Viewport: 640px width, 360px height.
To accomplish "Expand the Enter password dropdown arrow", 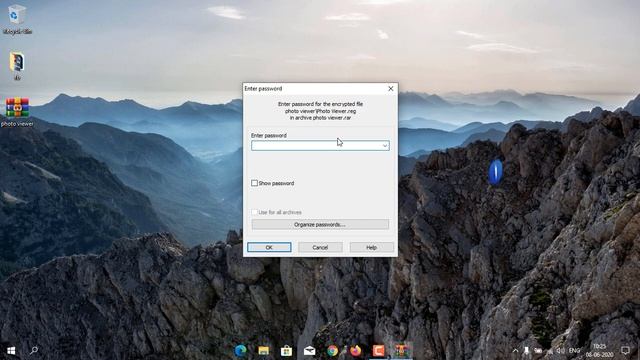I will (x=385, y=146).
